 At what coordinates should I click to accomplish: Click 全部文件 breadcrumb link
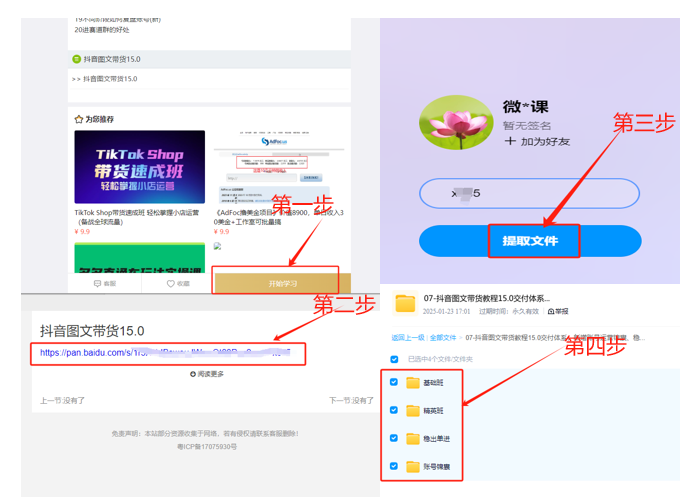(443, 338)
